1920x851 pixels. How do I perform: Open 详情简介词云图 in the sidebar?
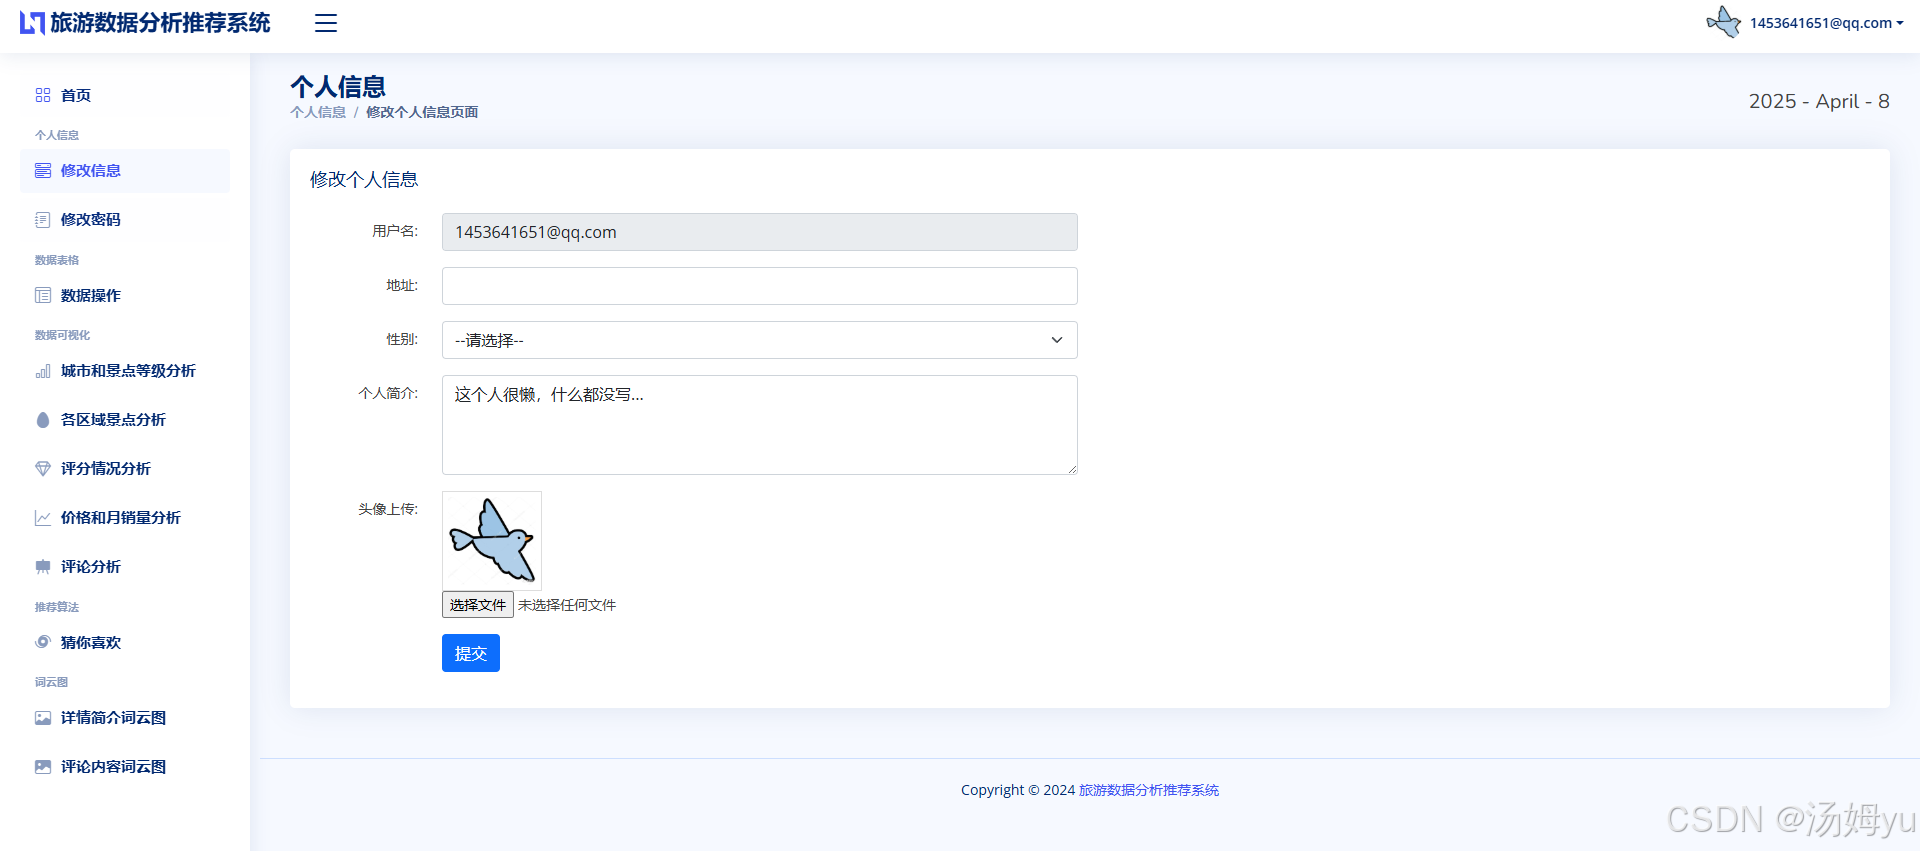[125, 718]
